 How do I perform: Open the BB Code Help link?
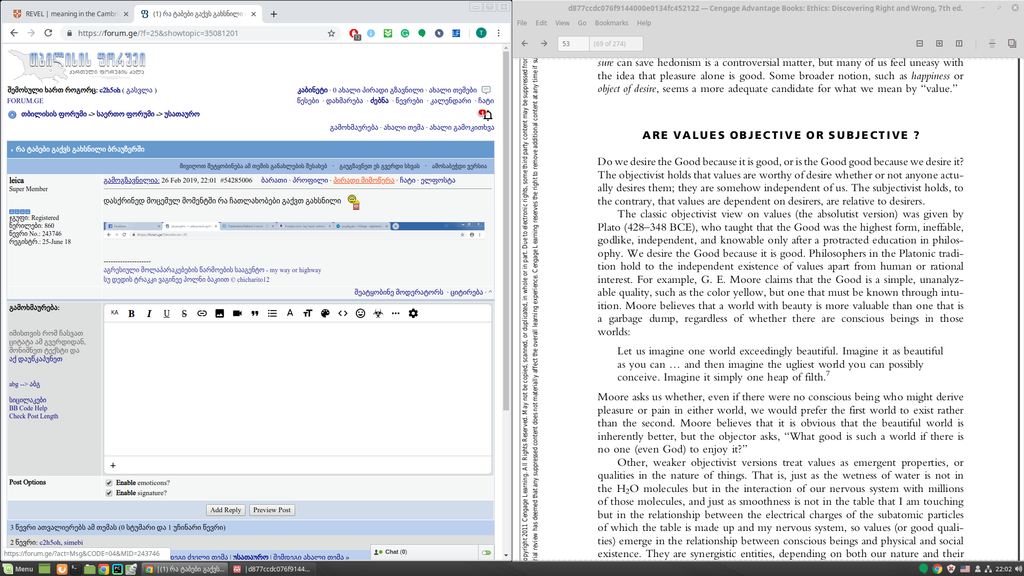[x=28, y=408]
